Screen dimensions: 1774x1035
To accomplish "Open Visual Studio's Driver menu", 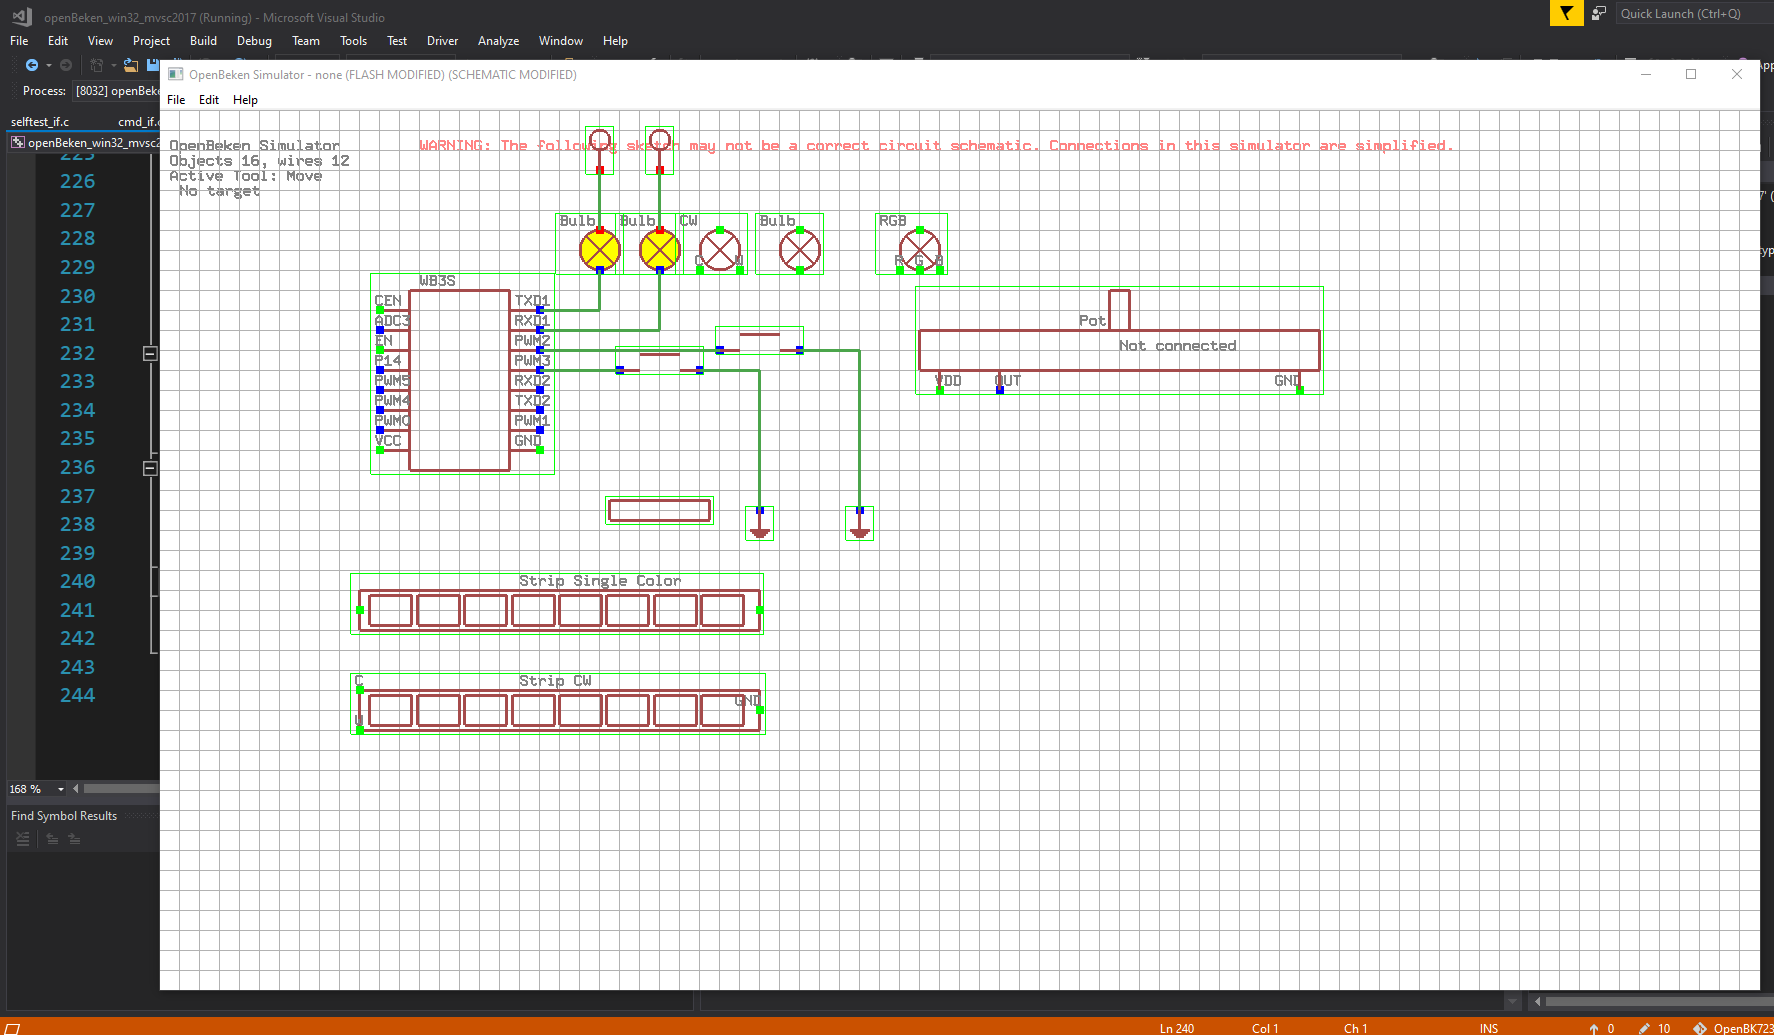I will 442,41.
